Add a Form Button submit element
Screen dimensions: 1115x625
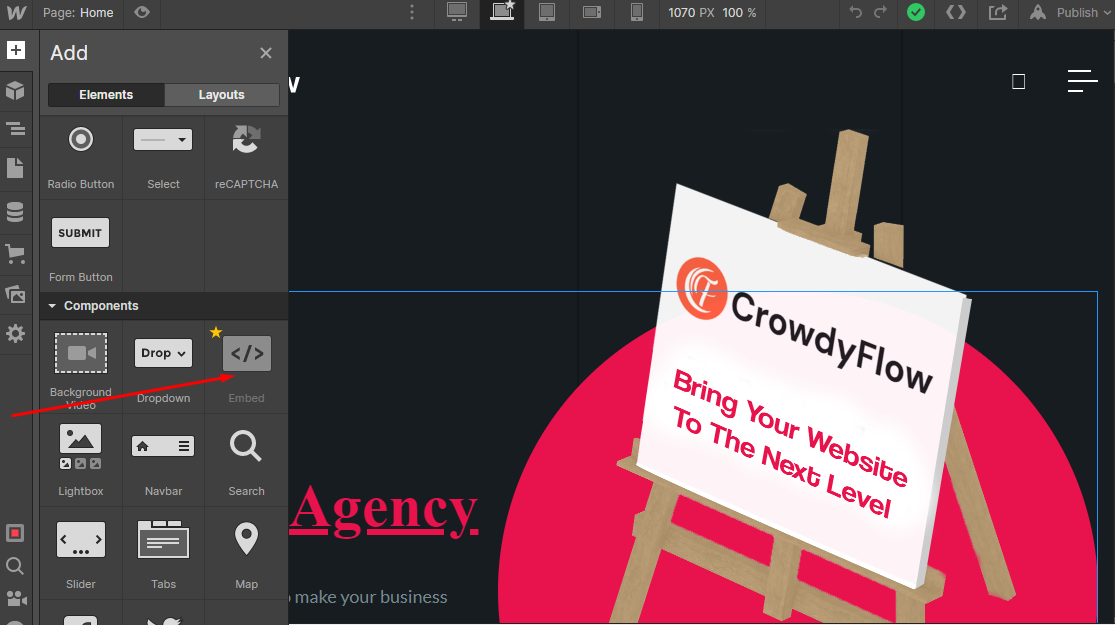pyautogui.click(x=81, y=248)
